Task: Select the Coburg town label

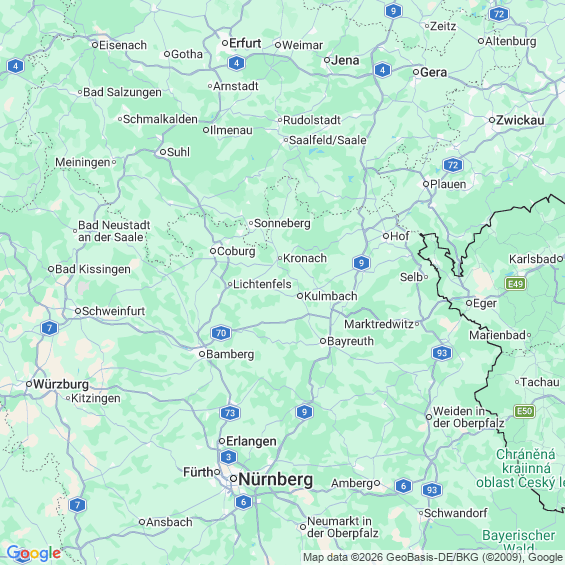Action: pyautogui.click(x=236, y=251)
